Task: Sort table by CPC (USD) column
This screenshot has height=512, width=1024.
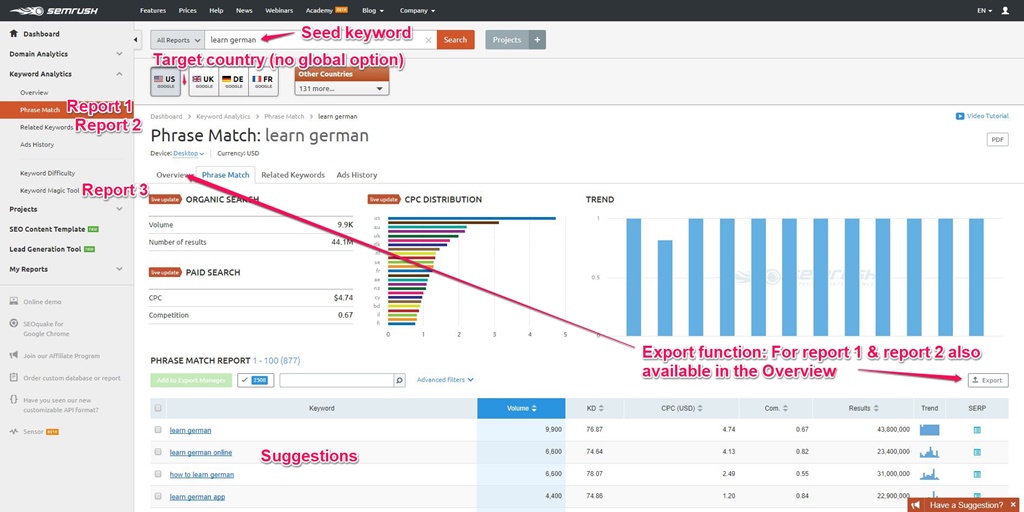Action: 681,408
